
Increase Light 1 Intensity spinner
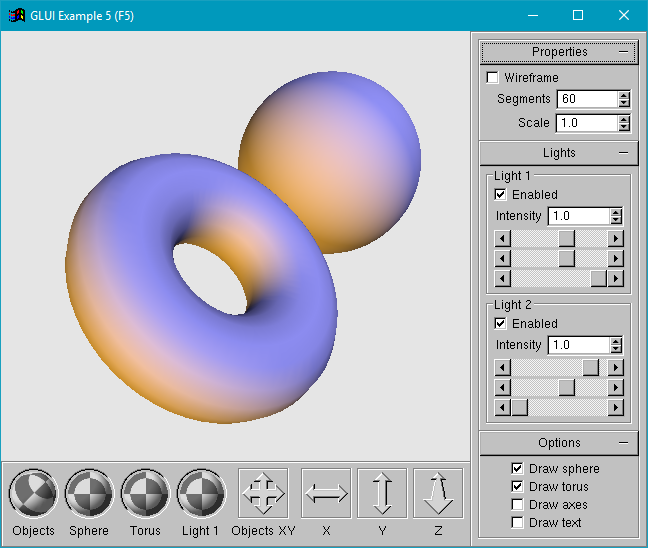[616, 212]
